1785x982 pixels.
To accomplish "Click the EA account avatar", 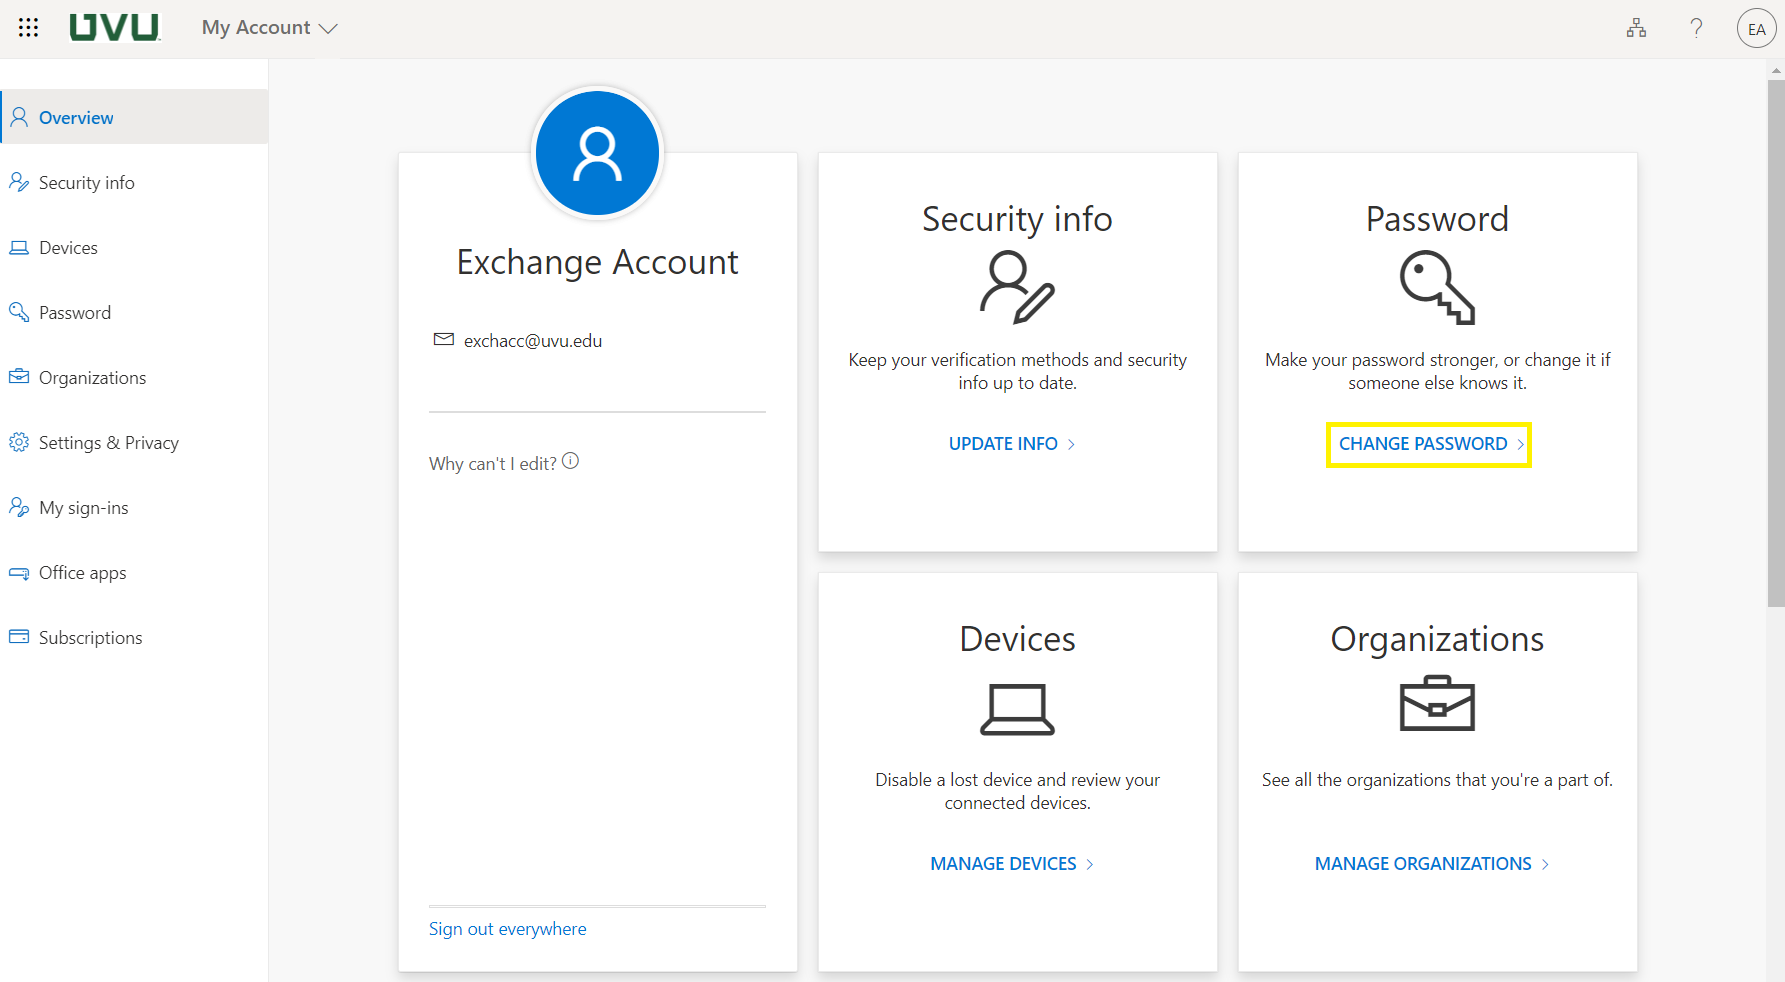I will tap(1757, 27).
